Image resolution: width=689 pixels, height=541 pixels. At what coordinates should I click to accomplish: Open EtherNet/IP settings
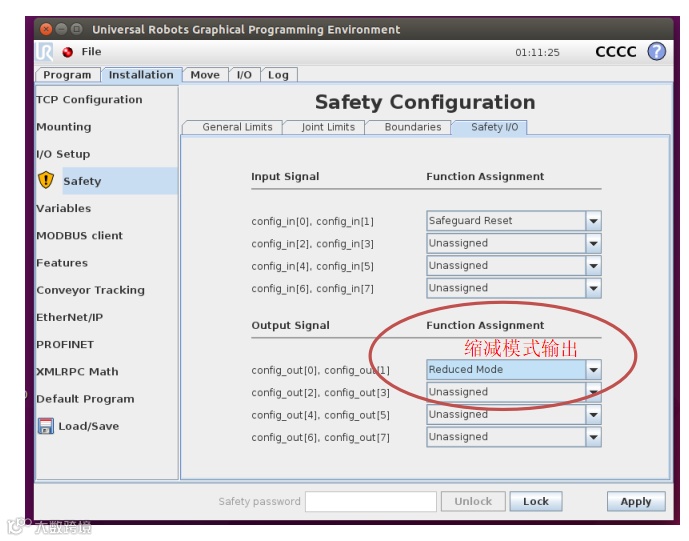(x=69, y=317)
